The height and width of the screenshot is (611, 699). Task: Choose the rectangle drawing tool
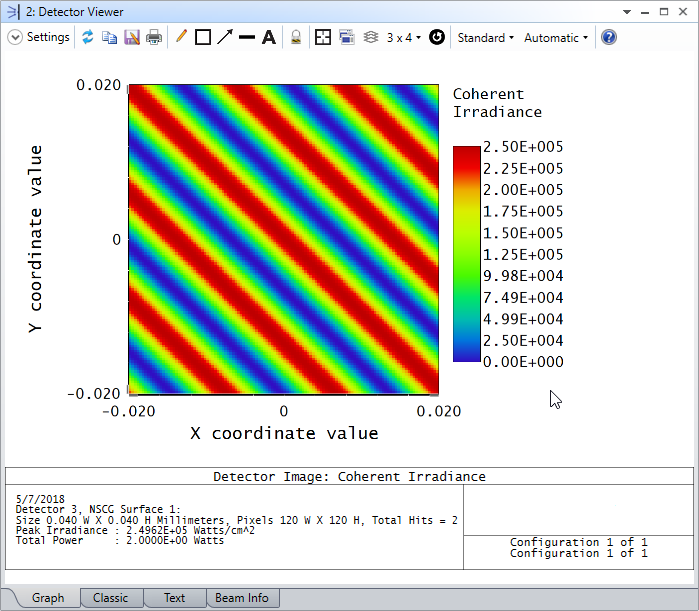pos(203,37)
